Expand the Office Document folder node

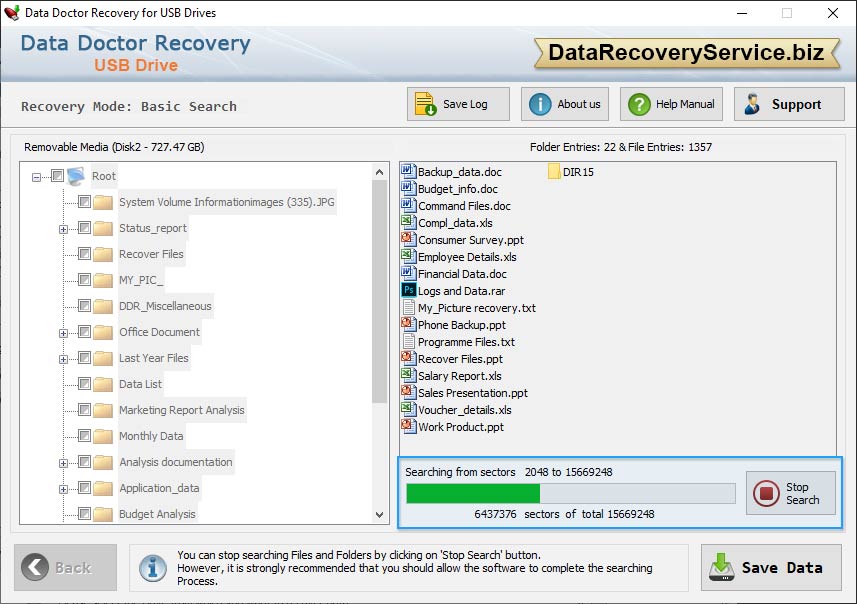[63, 333]
